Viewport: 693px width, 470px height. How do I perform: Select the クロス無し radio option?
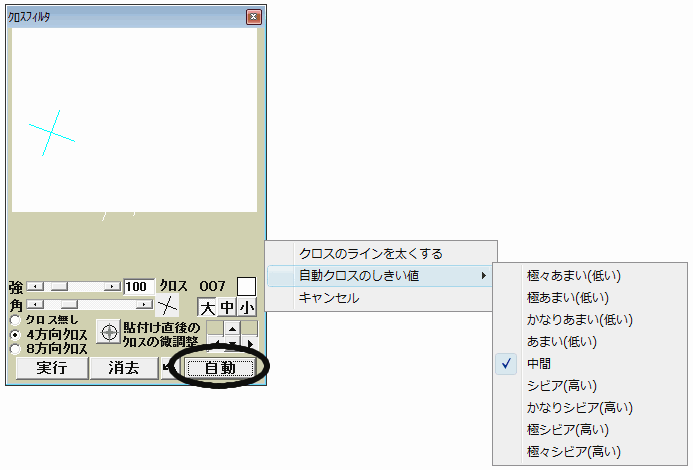[x=15, y=320]
